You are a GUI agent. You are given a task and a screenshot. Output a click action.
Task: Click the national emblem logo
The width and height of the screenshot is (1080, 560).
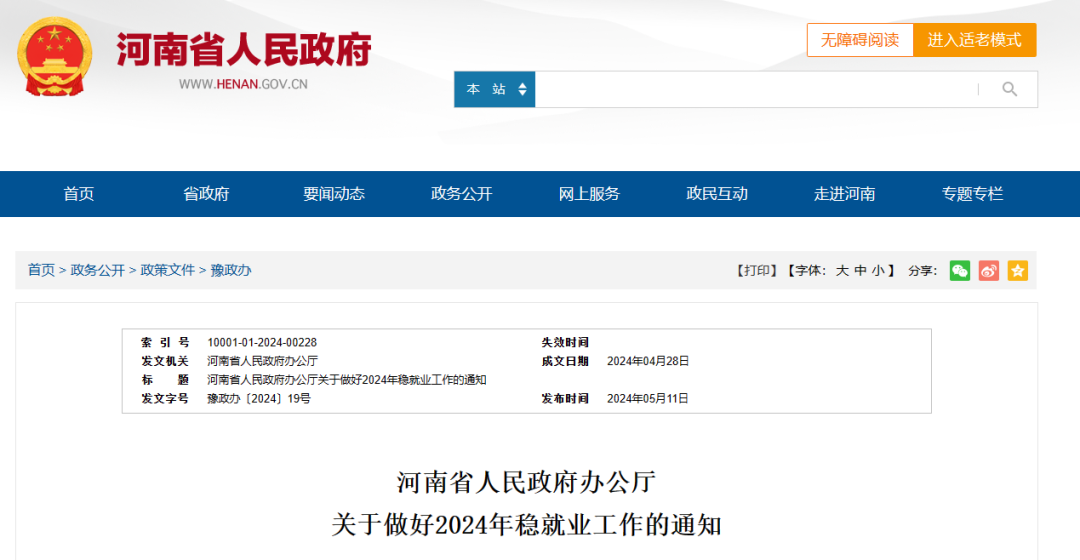54,57
